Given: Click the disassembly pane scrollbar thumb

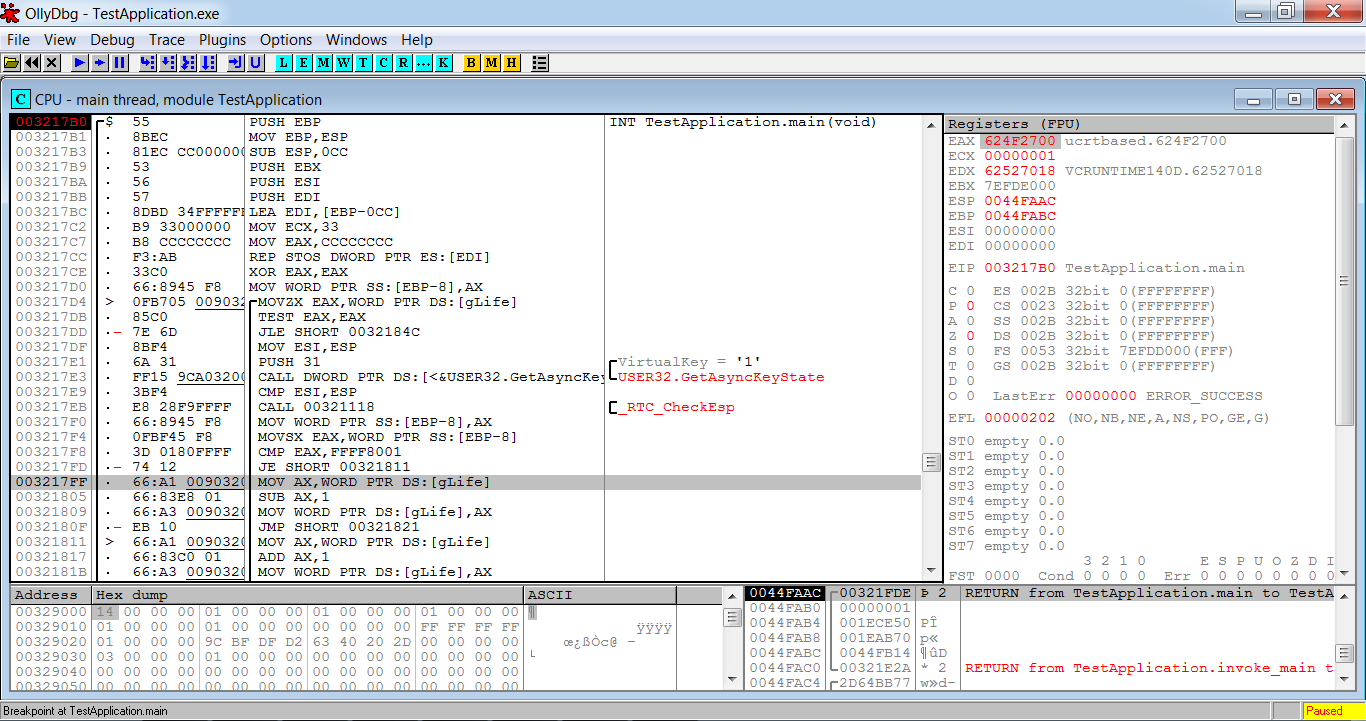Looking at the screenshot, I should 932,463.
